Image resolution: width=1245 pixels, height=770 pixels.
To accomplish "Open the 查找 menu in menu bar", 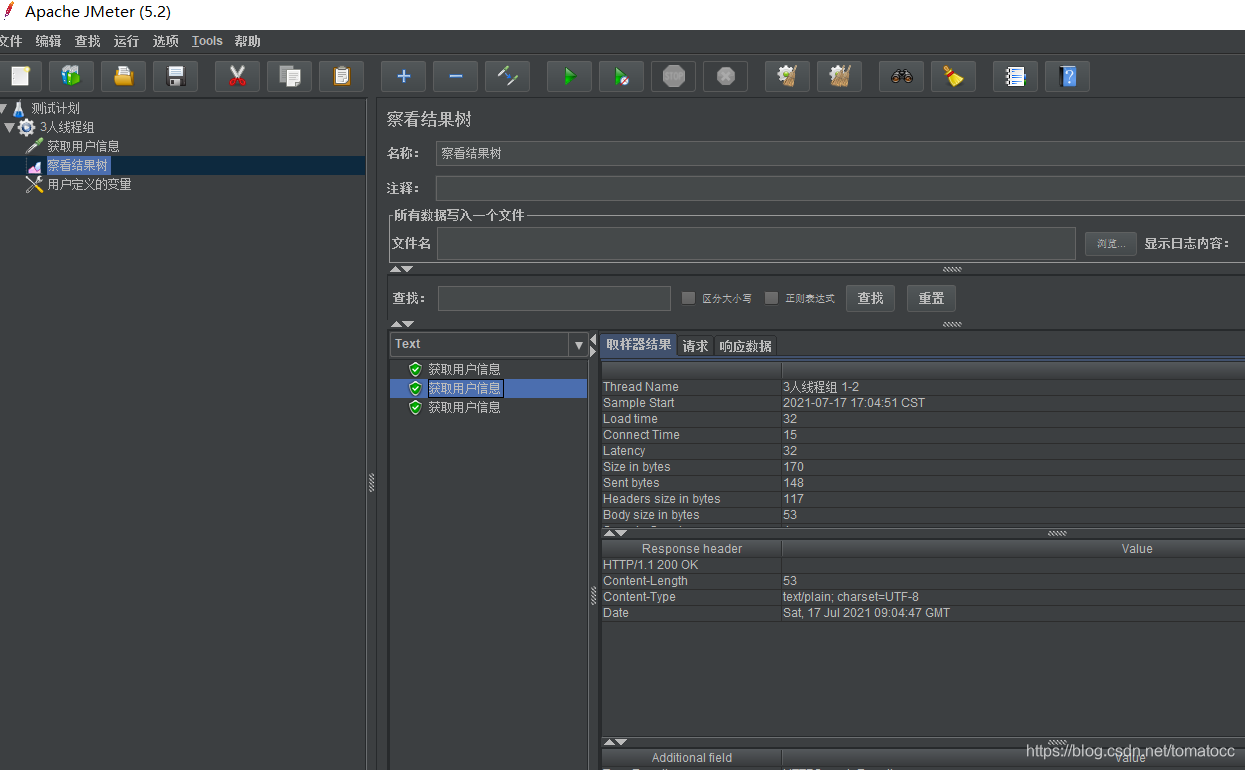I will (88, 41).
